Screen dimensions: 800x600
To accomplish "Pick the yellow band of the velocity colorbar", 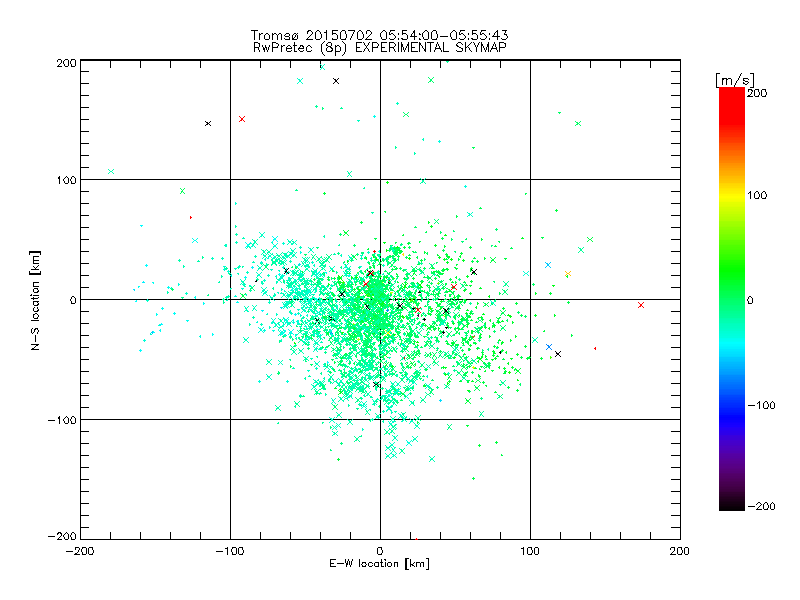I will [732, 195].
